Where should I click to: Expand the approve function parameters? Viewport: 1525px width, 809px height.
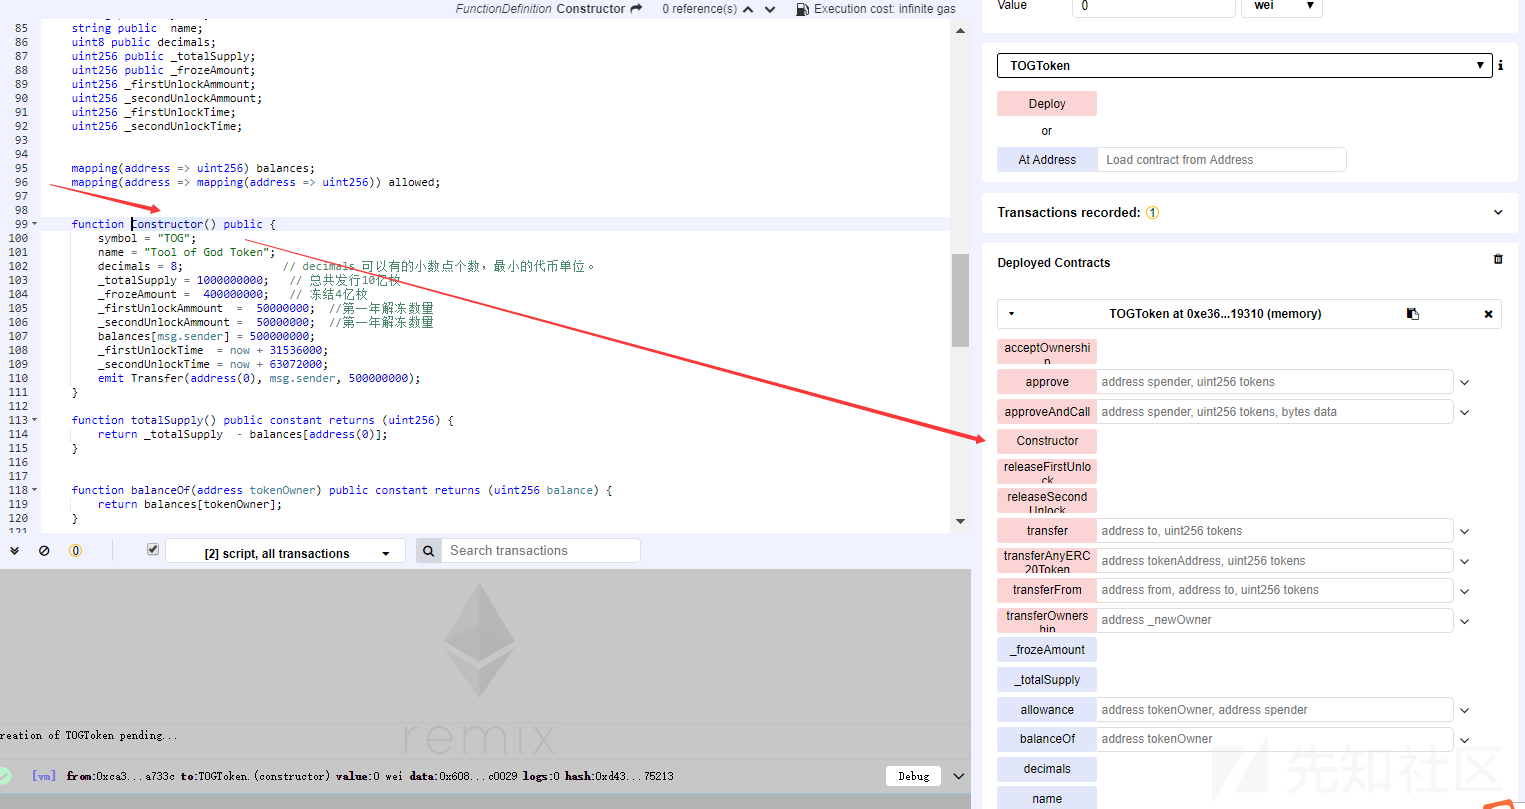point(1464,382)
